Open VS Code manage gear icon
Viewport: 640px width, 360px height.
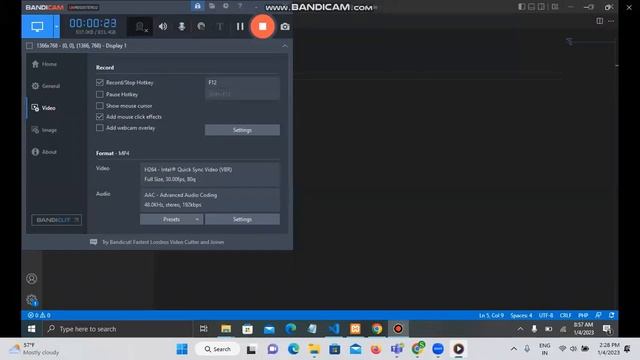tap(31, 300)
